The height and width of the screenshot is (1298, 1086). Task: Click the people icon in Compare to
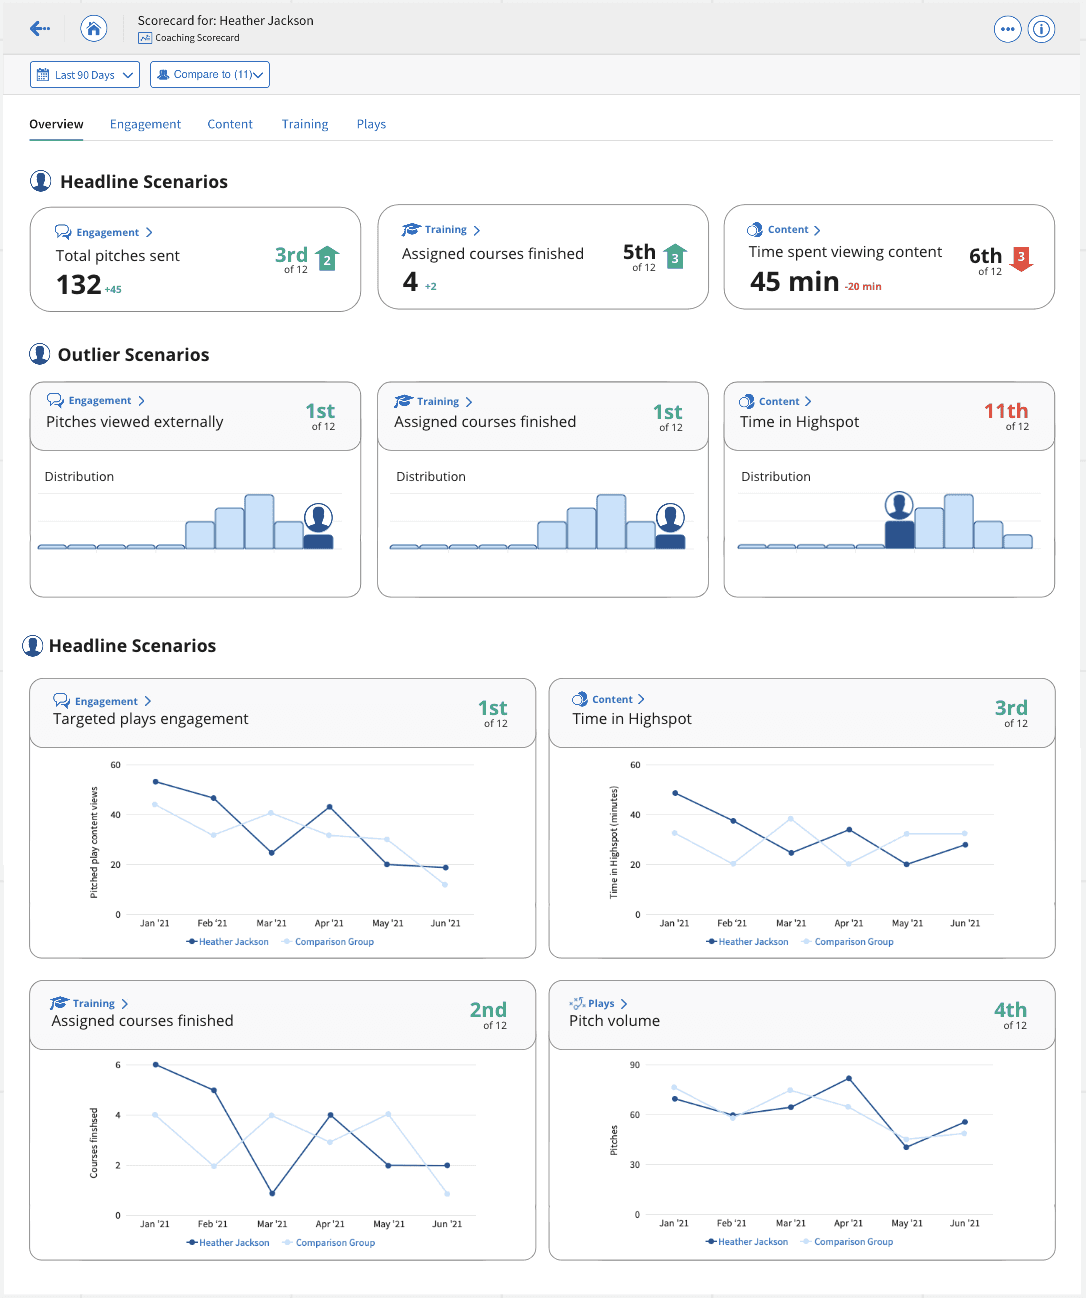tap(163, 75)
